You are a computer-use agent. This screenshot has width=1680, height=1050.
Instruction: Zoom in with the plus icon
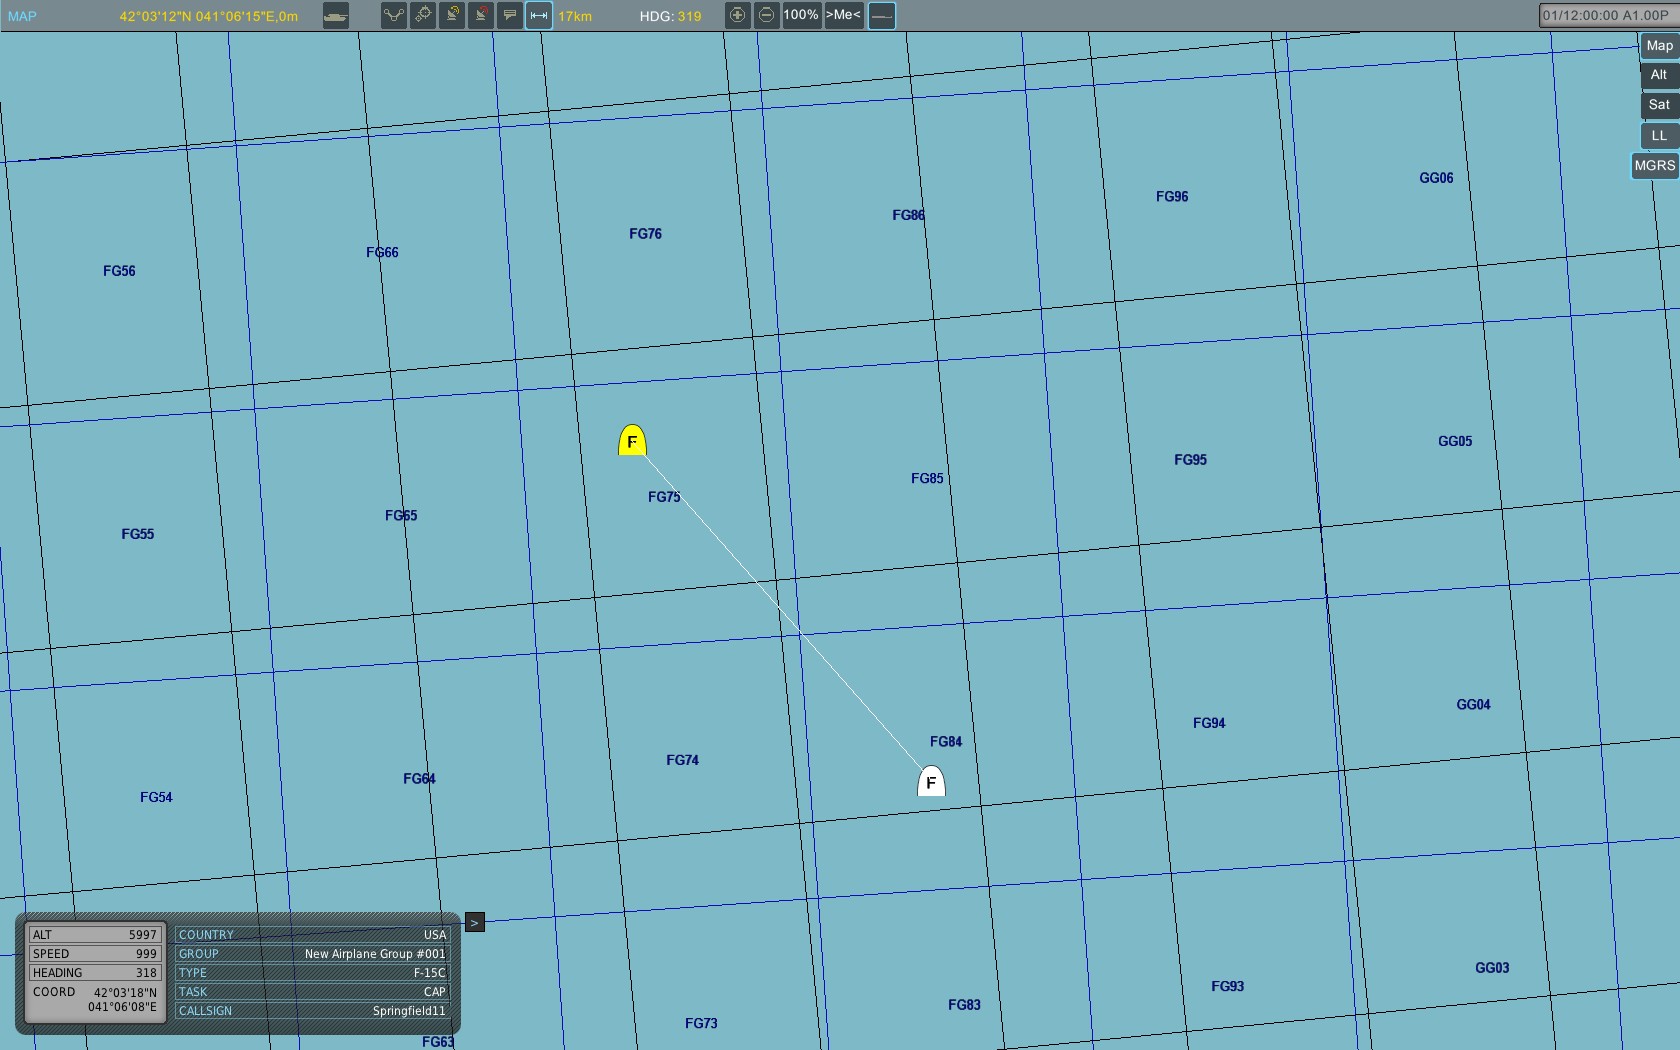[x=737, y=16]
